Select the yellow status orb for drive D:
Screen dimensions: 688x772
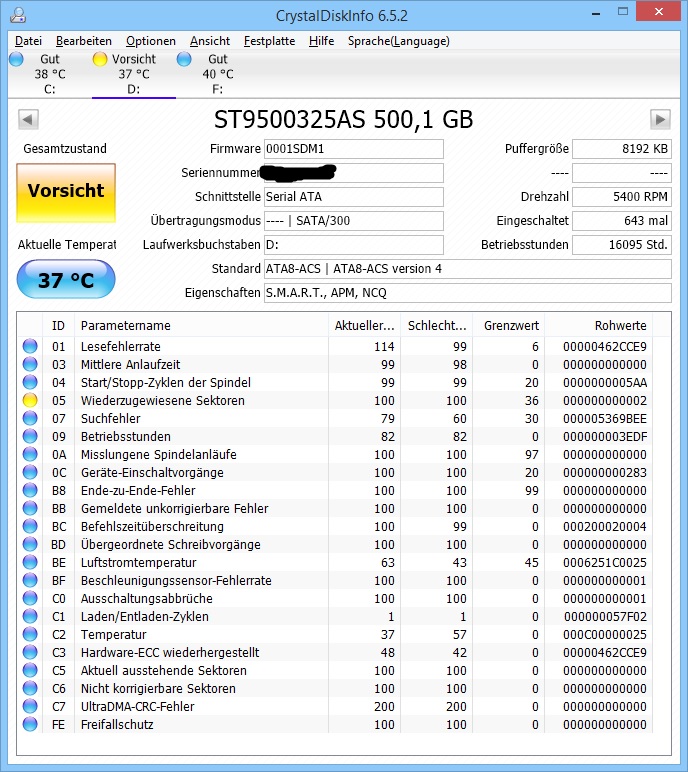point(100,59)
